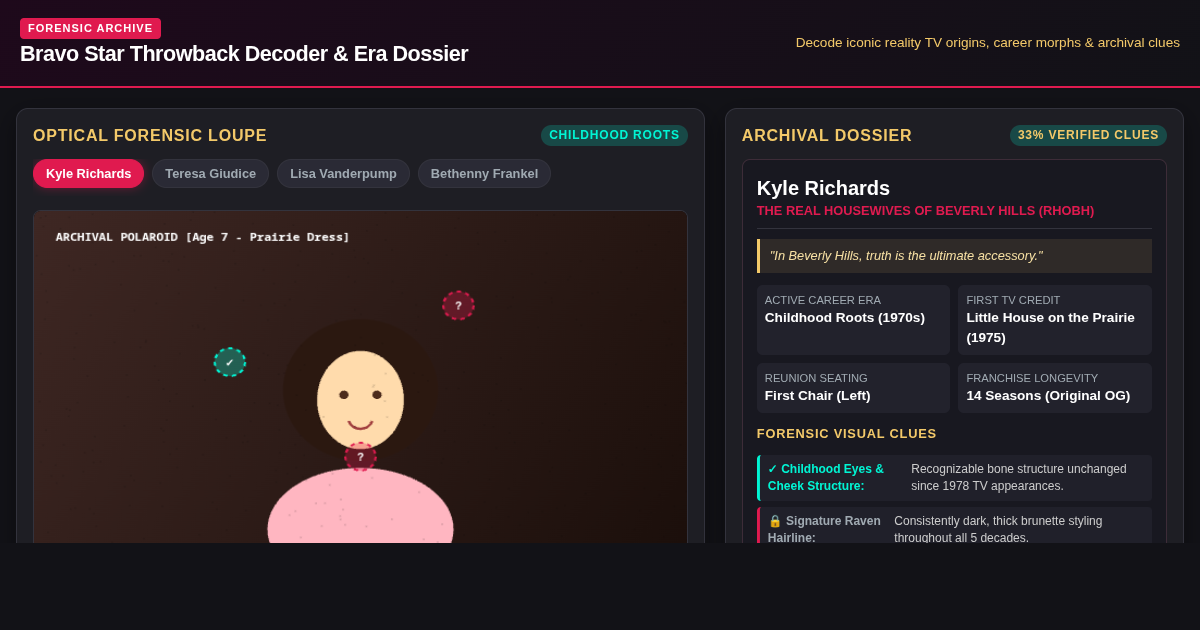Click the locked Signature Raven Hairline clue
1200x630 pixels.
954,526
